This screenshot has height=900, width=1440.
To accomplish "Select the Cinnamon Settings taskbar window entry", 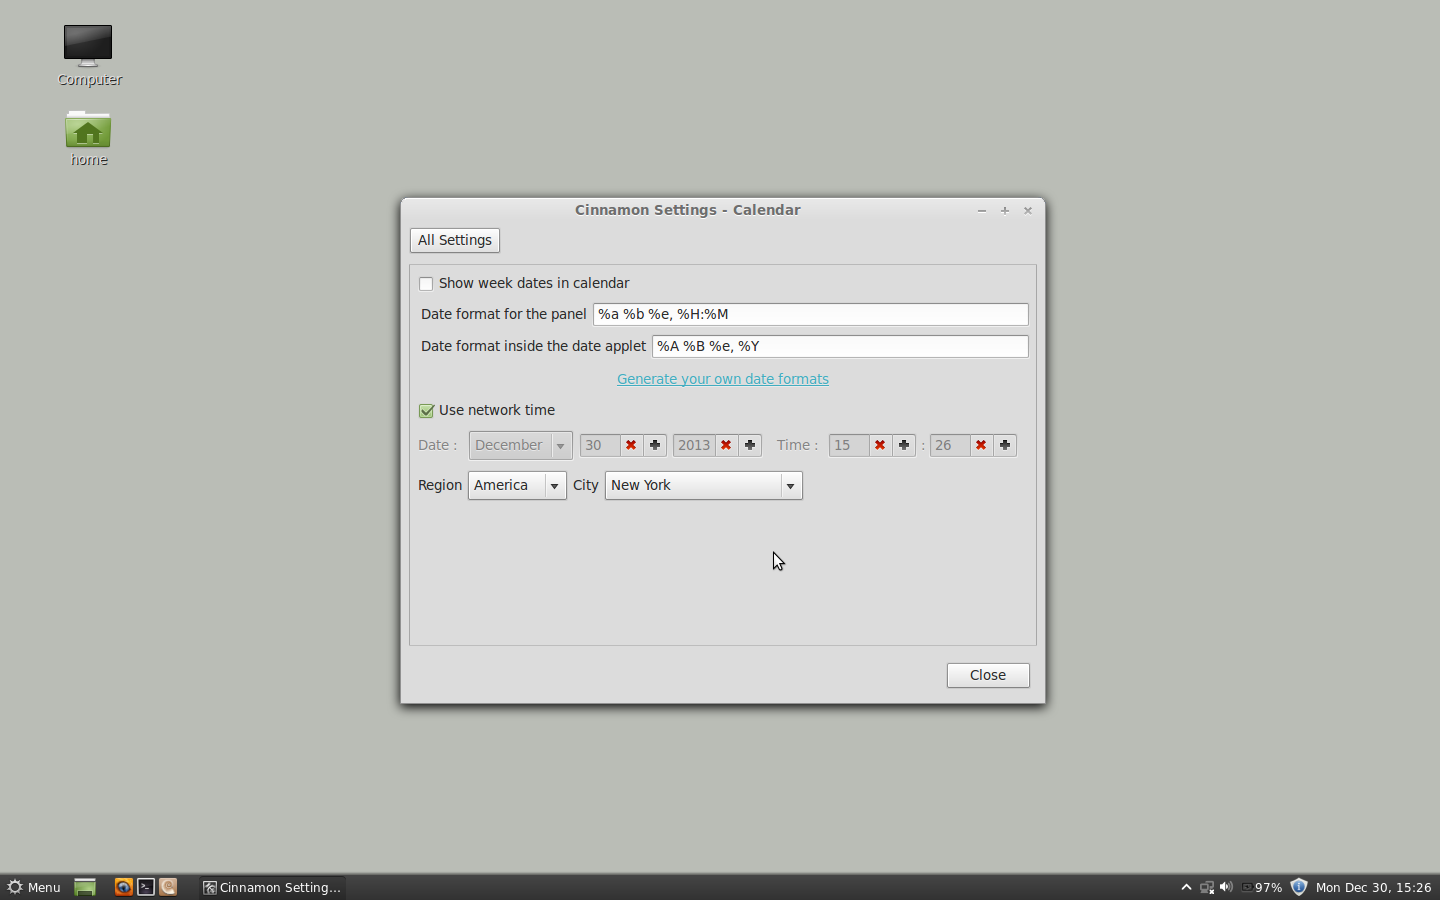I will point(272,887).
